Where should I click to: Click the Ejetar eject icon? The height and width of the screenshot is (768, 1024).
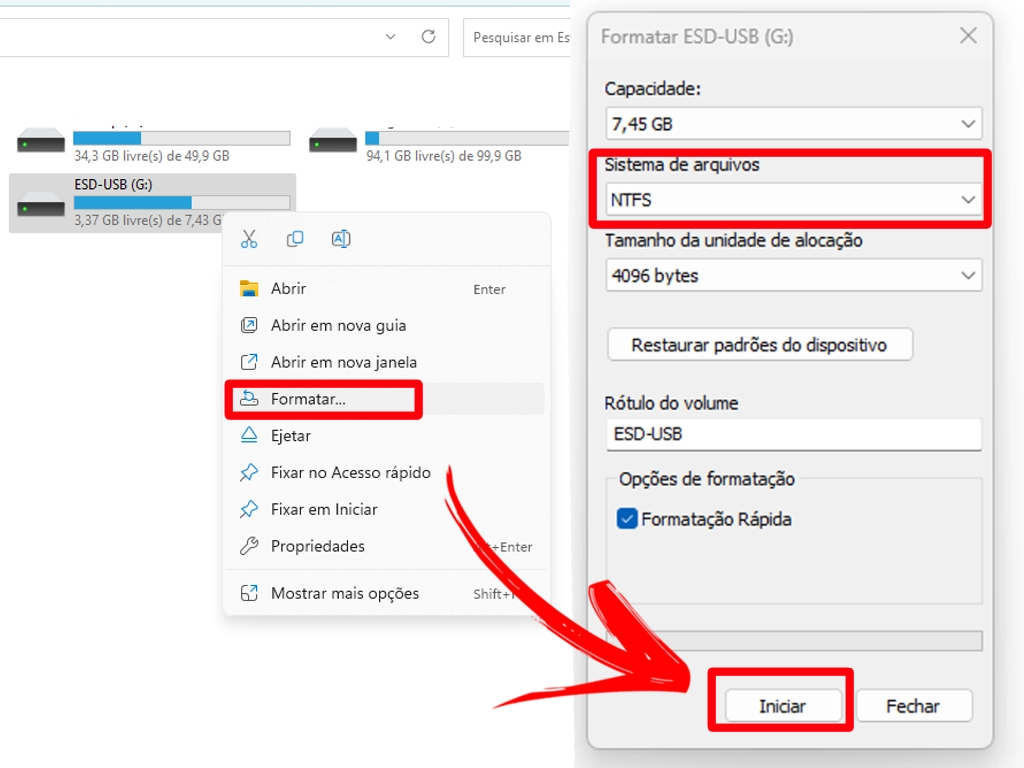pos(251,436)
